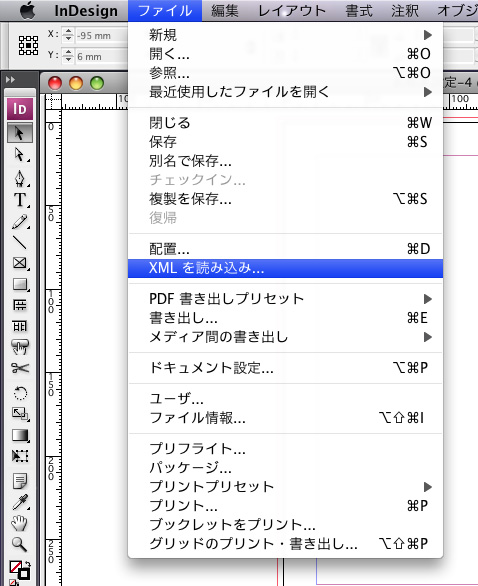This screenshot has width=478, height=586.
Task: Select the Type tool
Action: 20,200
